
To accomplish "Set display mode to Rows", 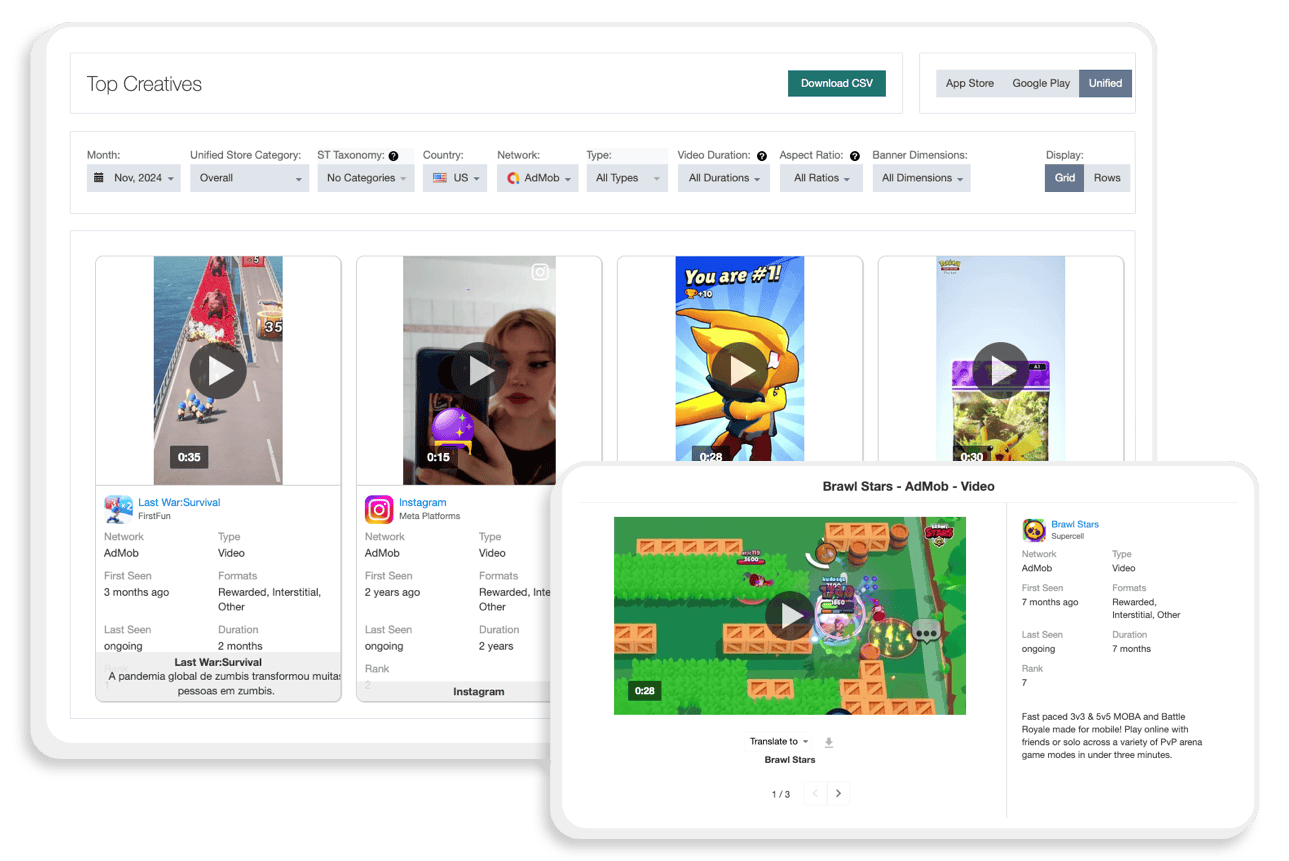I will pos(1107,178).
